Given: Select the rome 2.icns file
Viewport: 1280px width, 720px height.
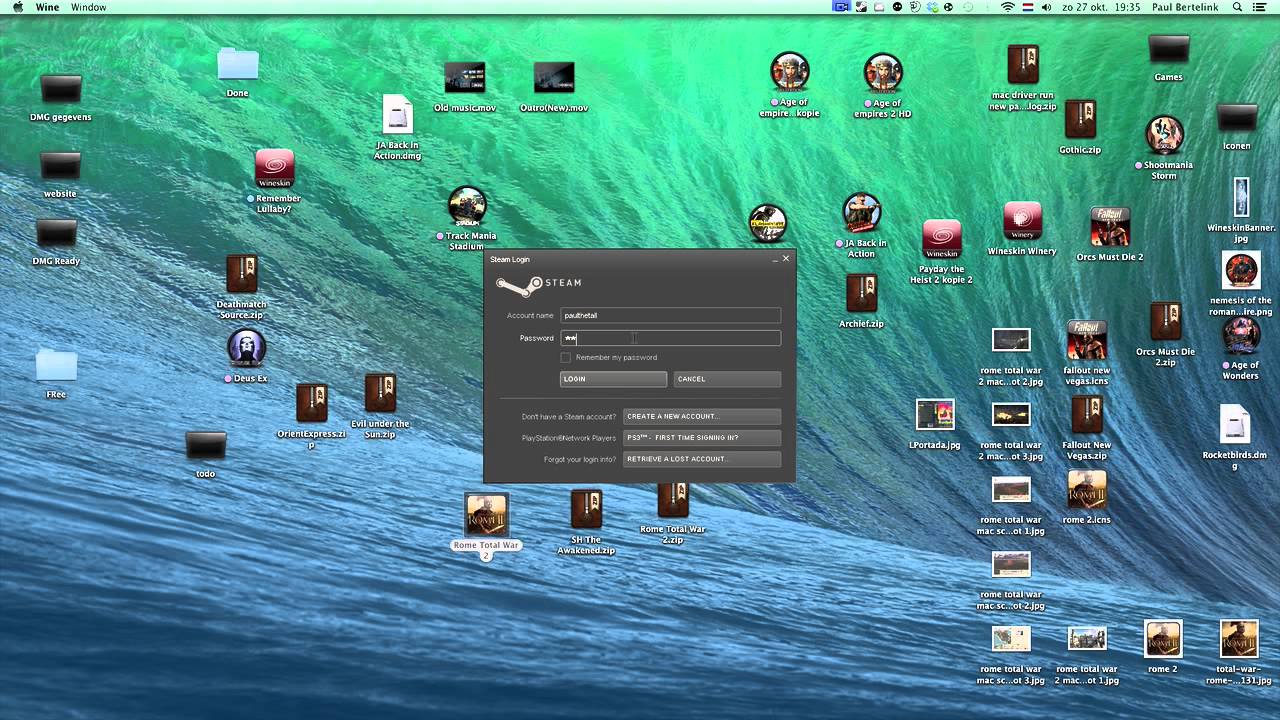Looking at the screenshot, I should pyautogui.click(x=1087, y=490).
